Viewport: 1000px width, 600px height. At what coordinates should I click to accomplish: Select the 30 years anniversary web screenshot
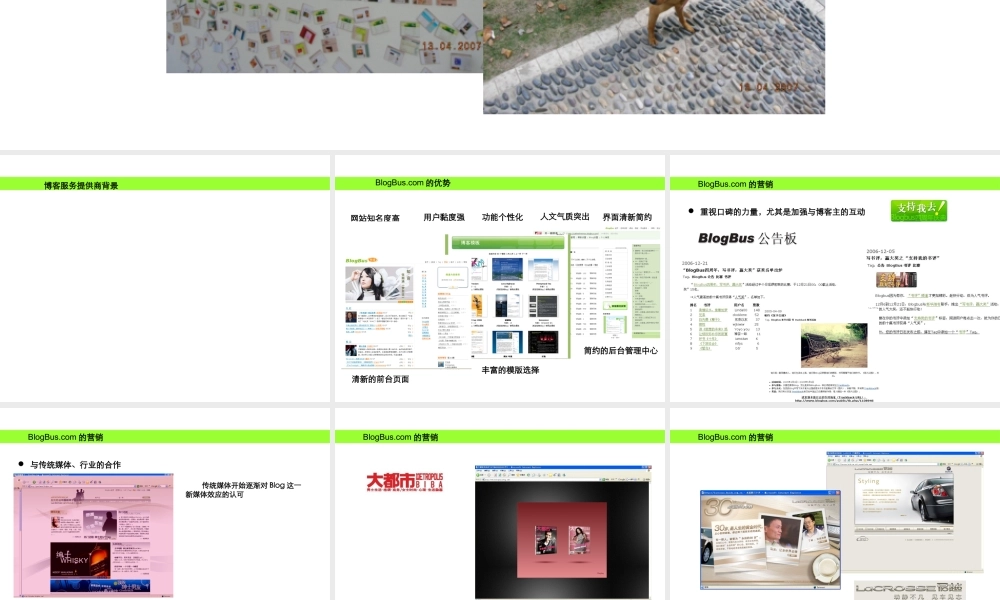click(x=770, y=539)
